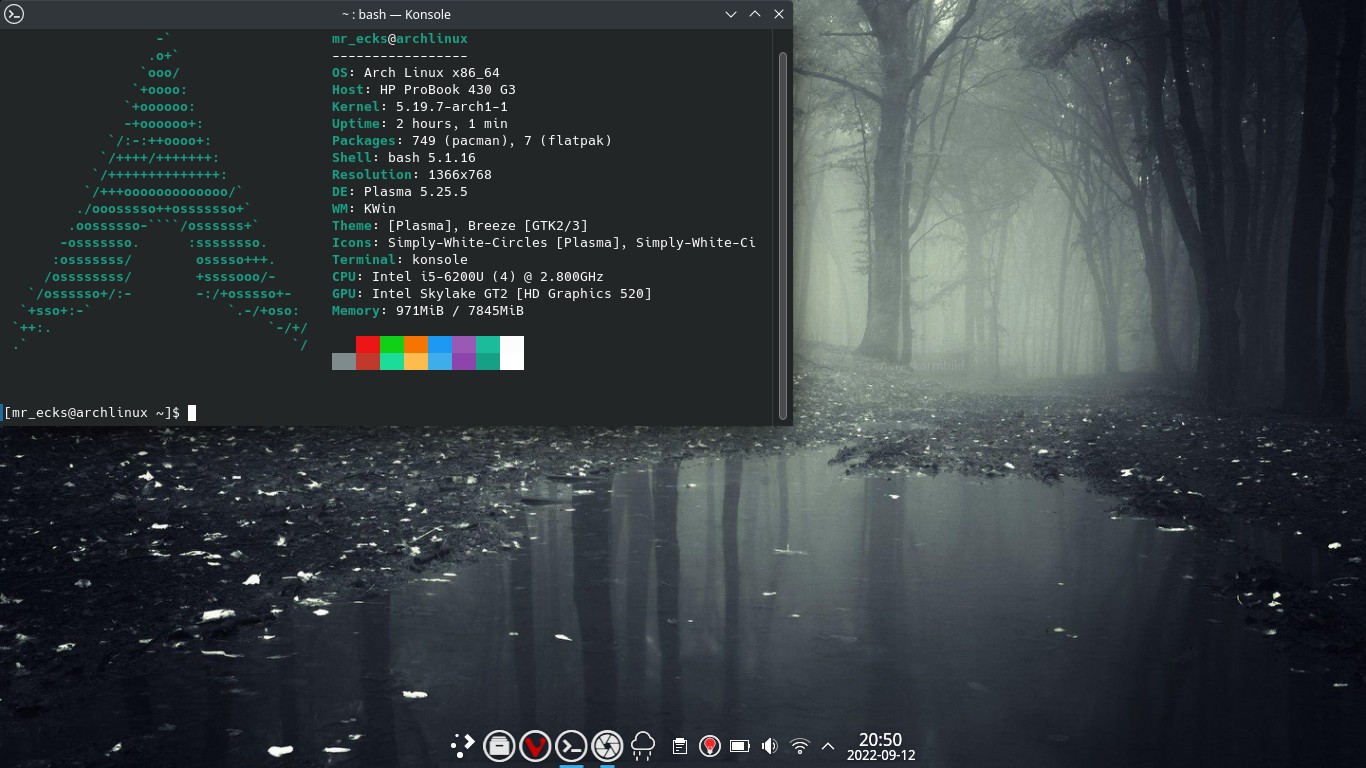The height and width of the screenshot is (768, 1366).
Task: Expand the hidden system tray icons arrow
Action: click(828, 746)
